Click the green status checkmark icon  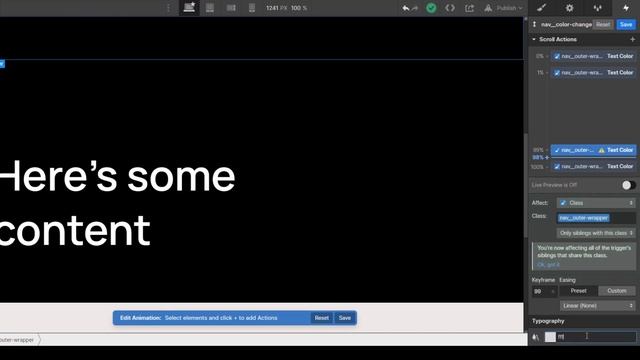coord(431,8)
